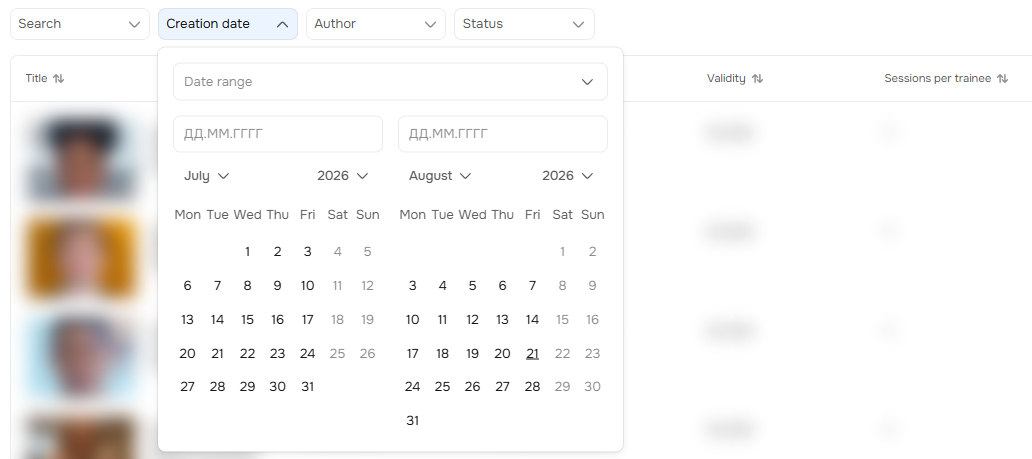The image size is (1032, 459).
Task: Select August 31 in the last row
Action: (413, 420)
